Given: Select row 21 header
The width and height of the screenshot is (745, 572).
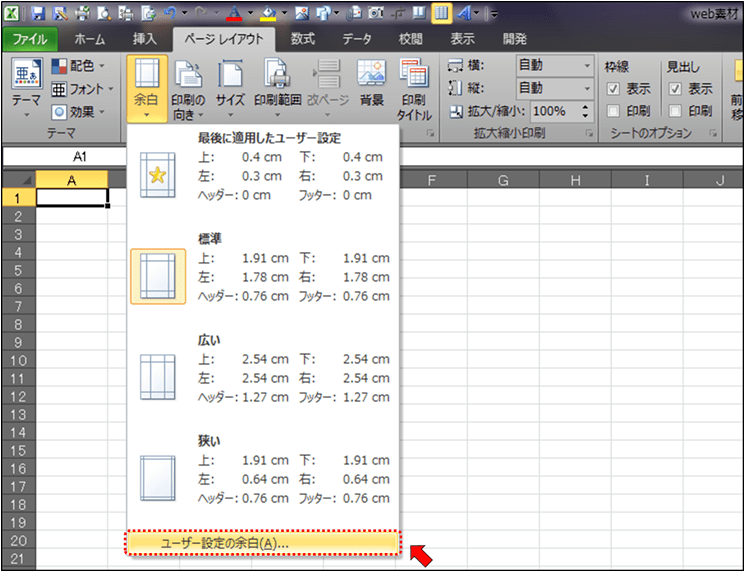Looking at the screenshot, I should click(19, 559).
